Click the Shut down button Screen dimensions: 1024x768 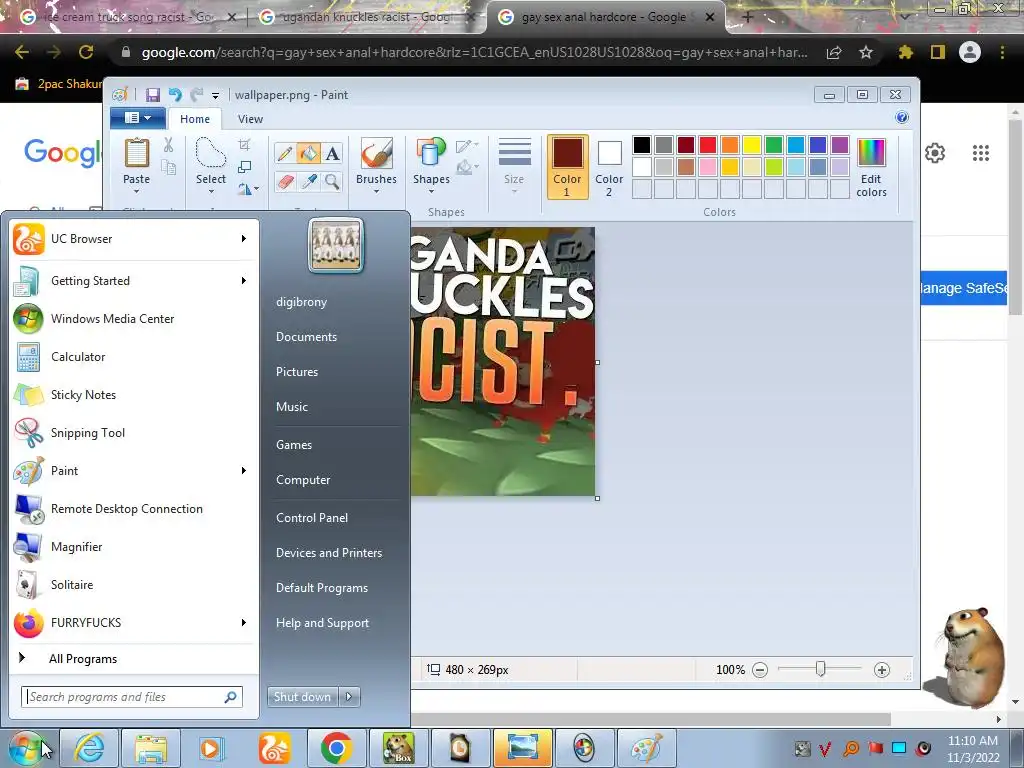[303, 697]
